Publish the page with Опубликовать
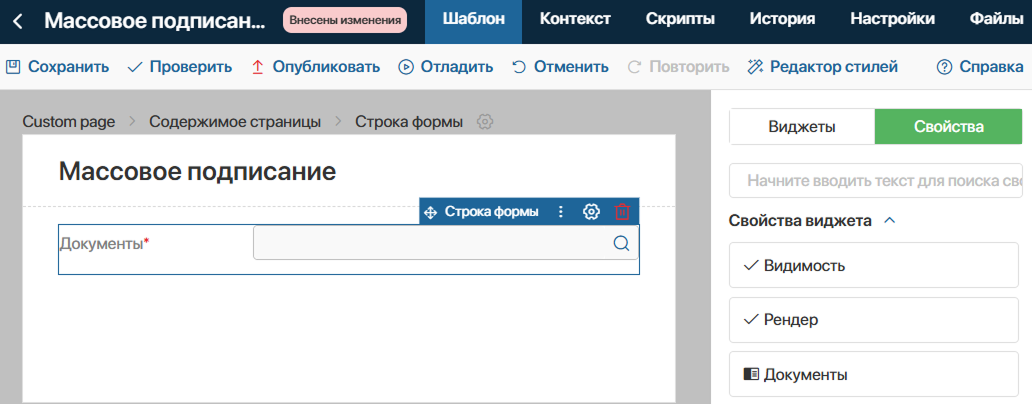The width and height of the screenshot is (1032, 404). pos(316,66)
